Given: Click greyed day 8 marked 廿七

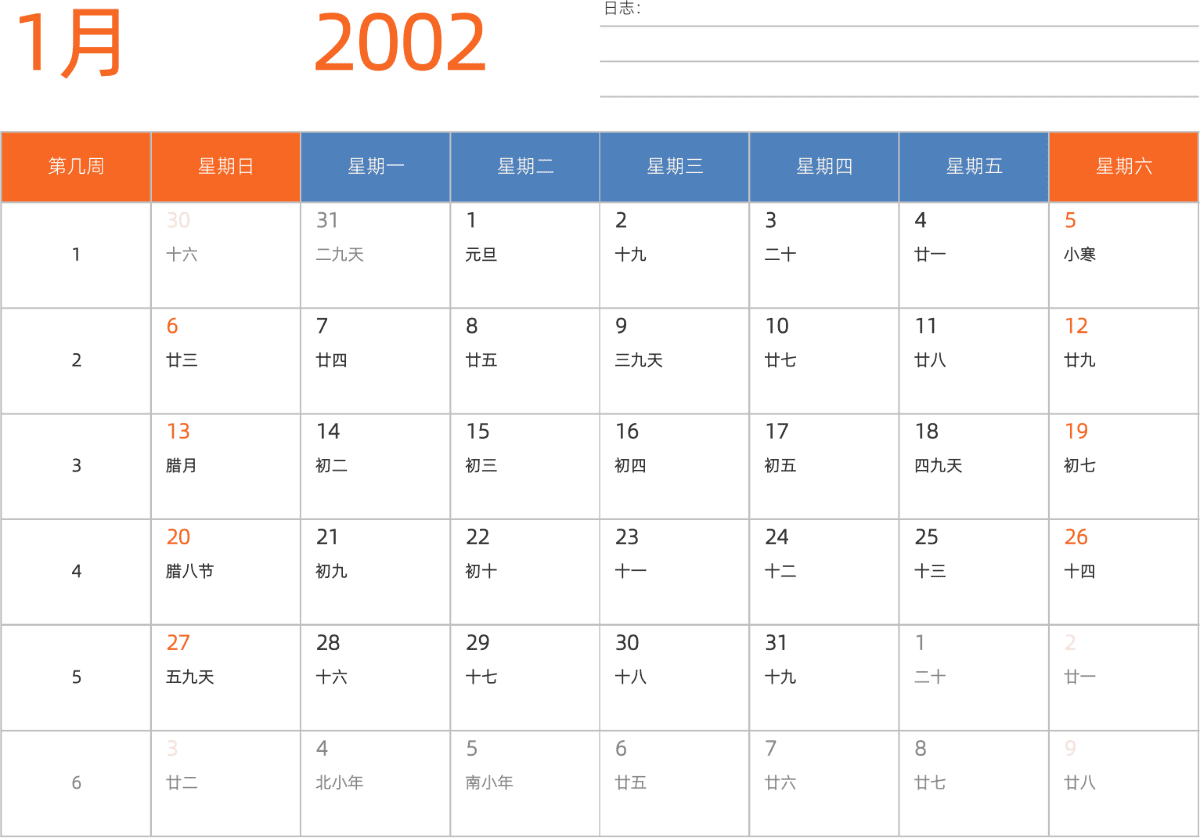Looking at the screenshot, I should (974, 783).
